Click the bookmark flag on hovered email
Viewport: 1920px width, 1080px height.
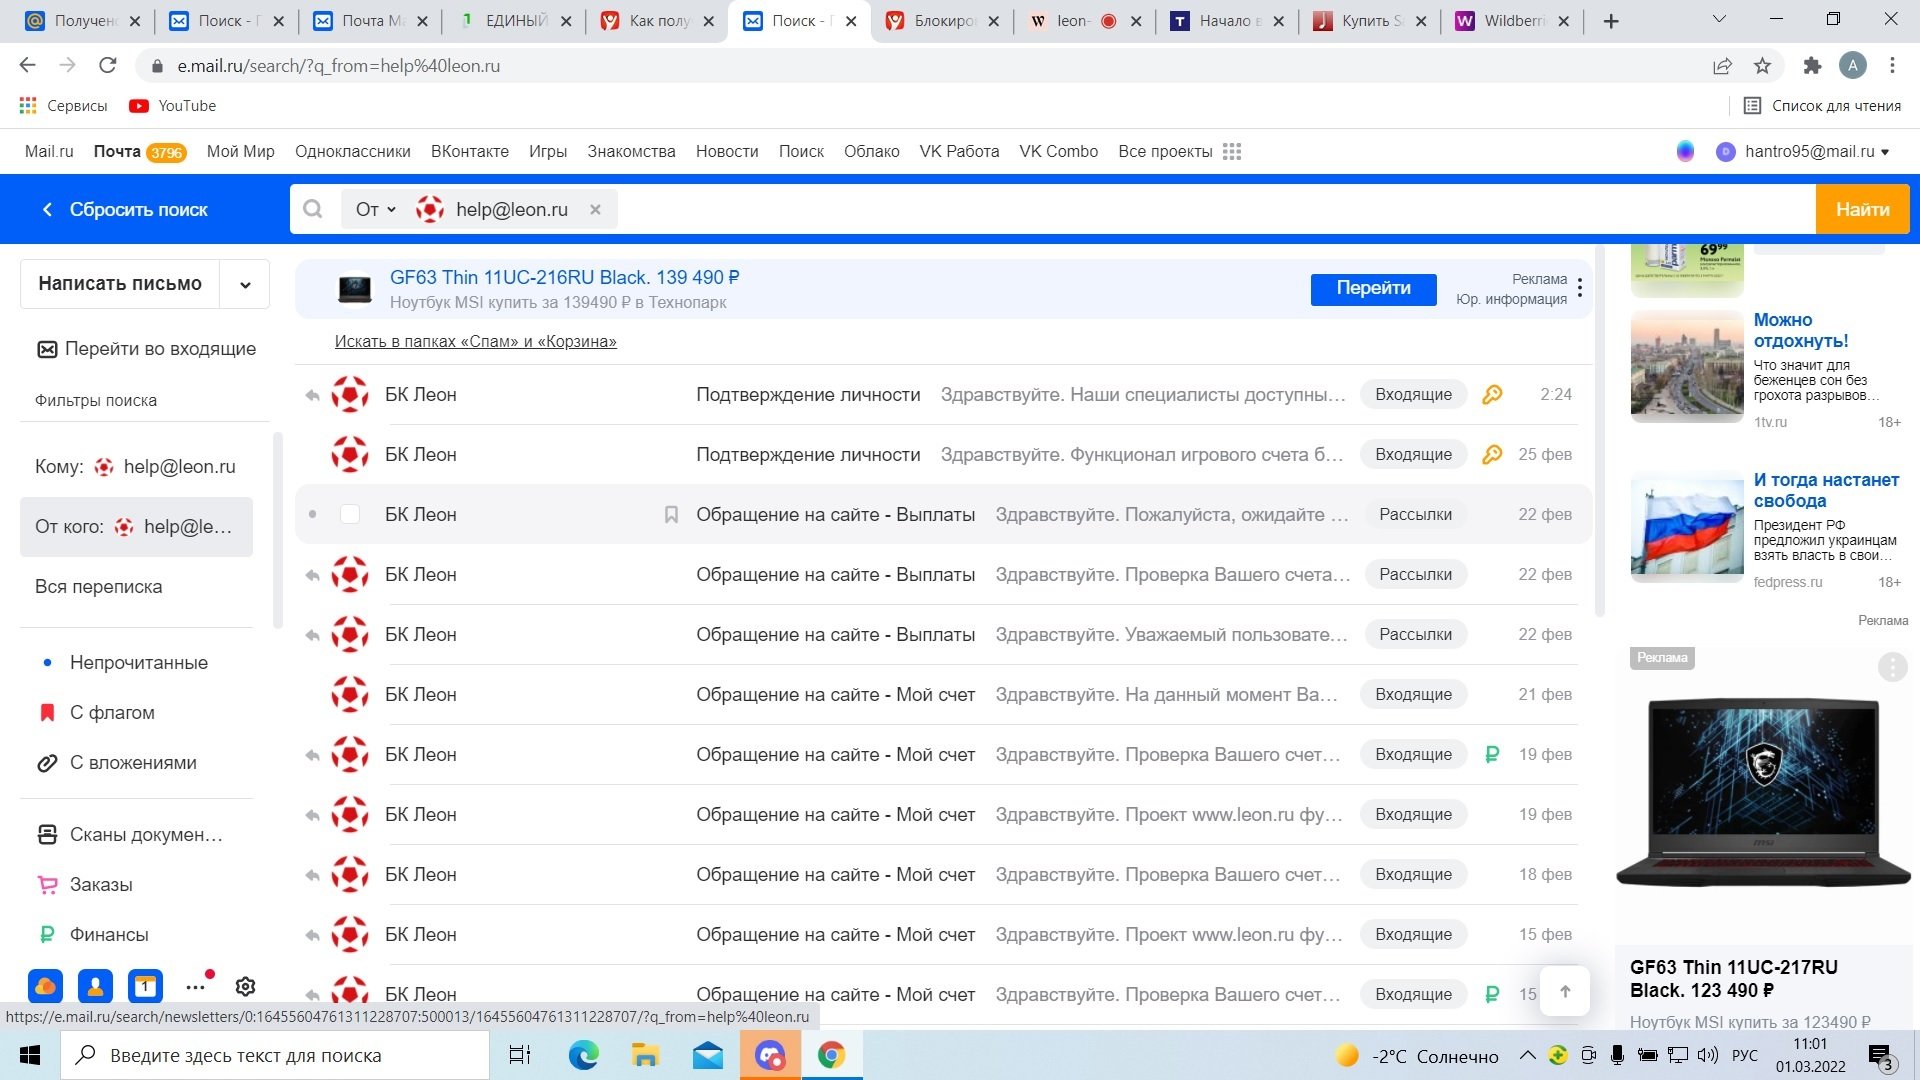671,514
